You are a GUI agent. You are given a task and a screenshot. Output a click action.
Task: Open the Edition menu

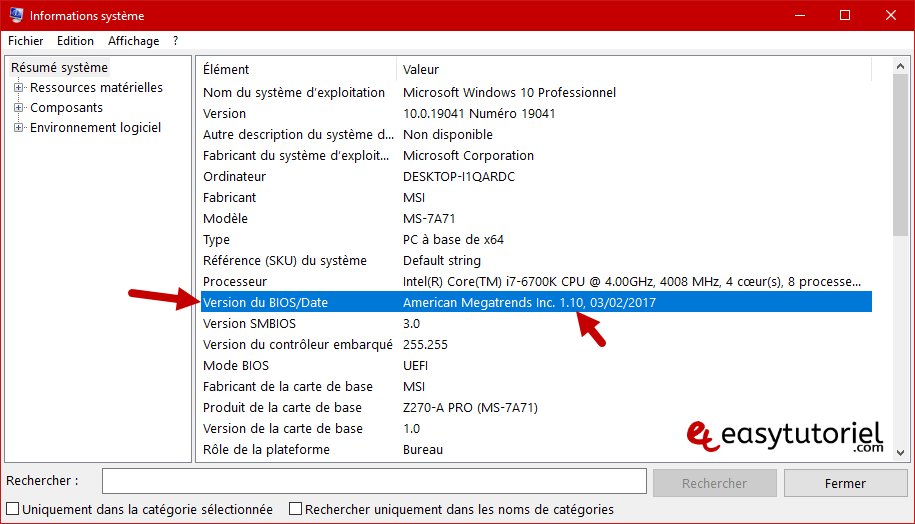coord(75,41)
